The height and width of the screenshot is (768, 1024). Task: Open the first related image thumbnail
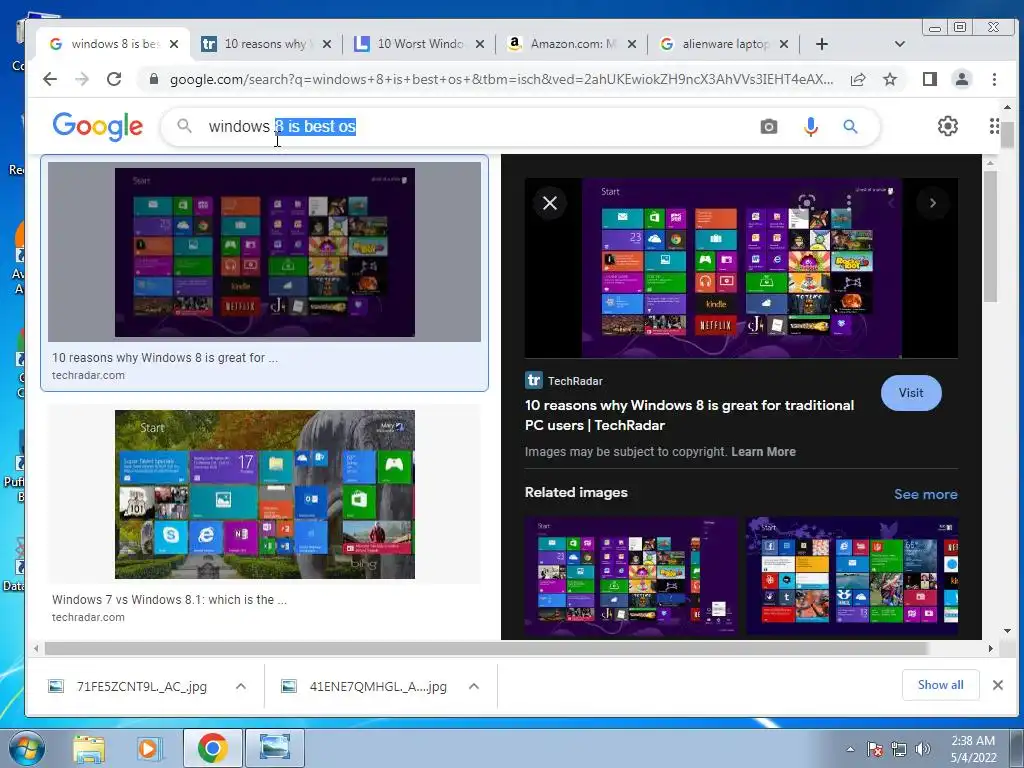(x=631, y=575)
